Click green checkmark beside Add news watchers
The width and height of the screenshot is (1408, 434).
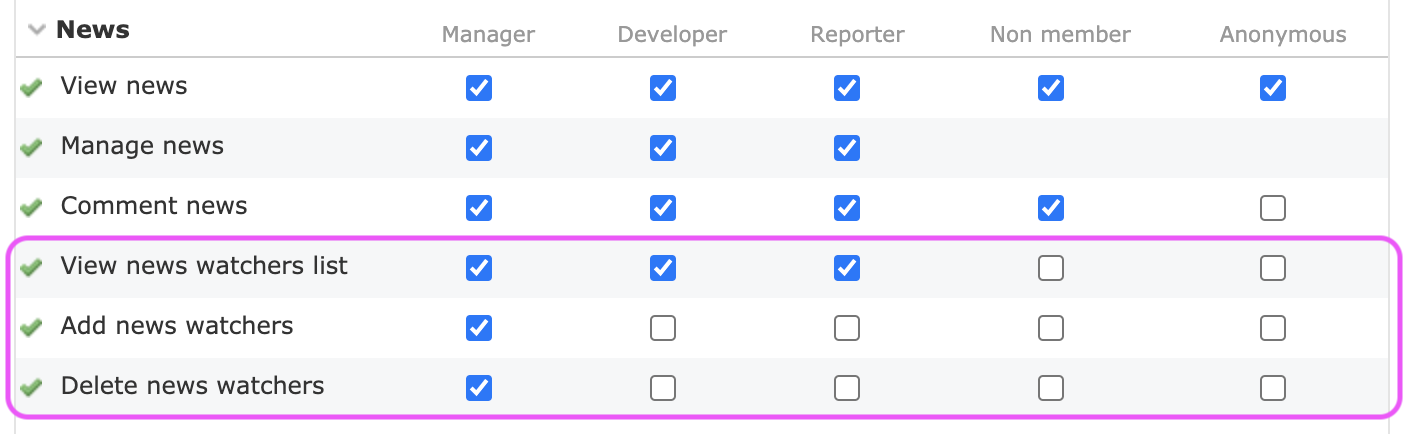coord(32,328)
